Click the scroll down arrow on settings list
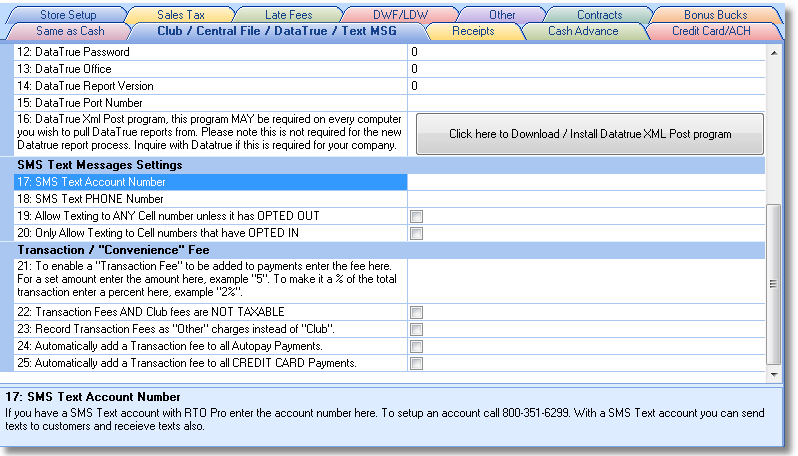This screenshot has height=456, width=798. click(772, 374)
